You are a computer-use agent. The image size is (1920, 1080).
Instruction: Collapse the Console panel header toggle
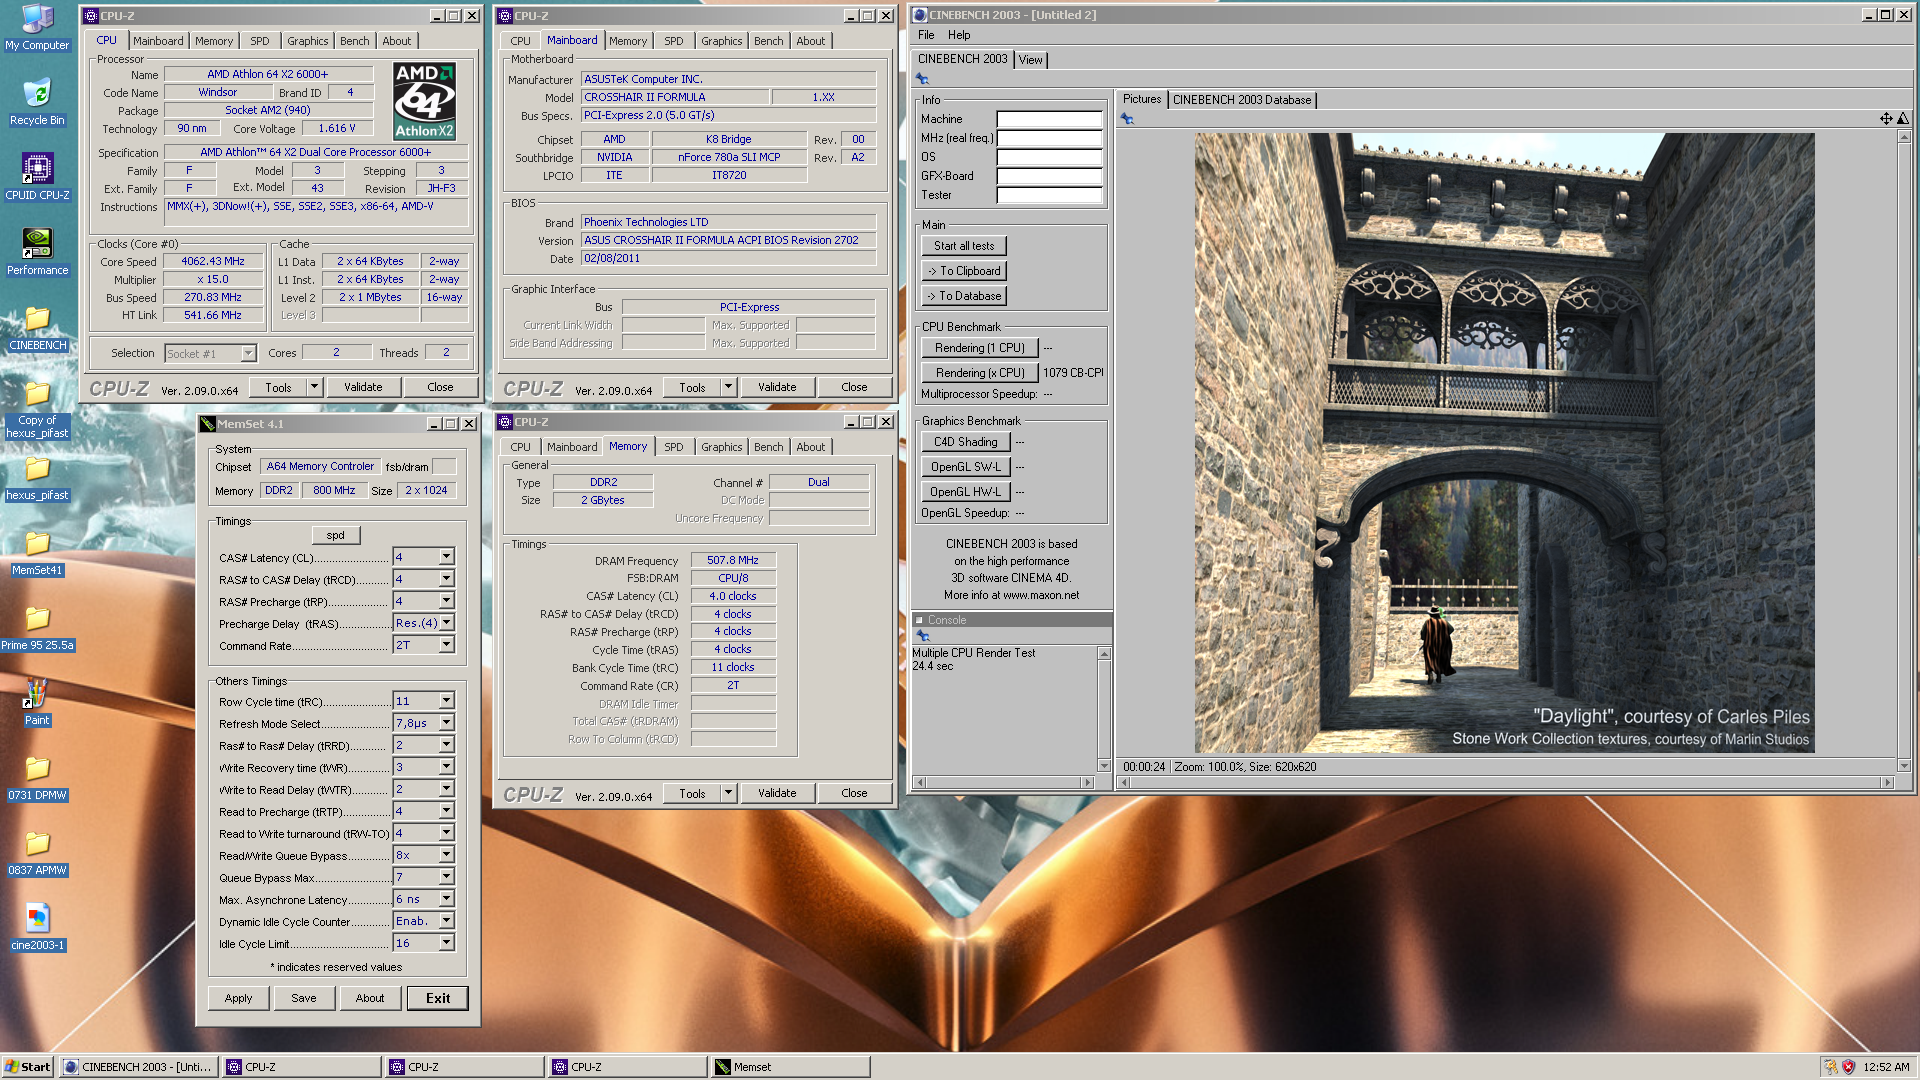point(919,620)
